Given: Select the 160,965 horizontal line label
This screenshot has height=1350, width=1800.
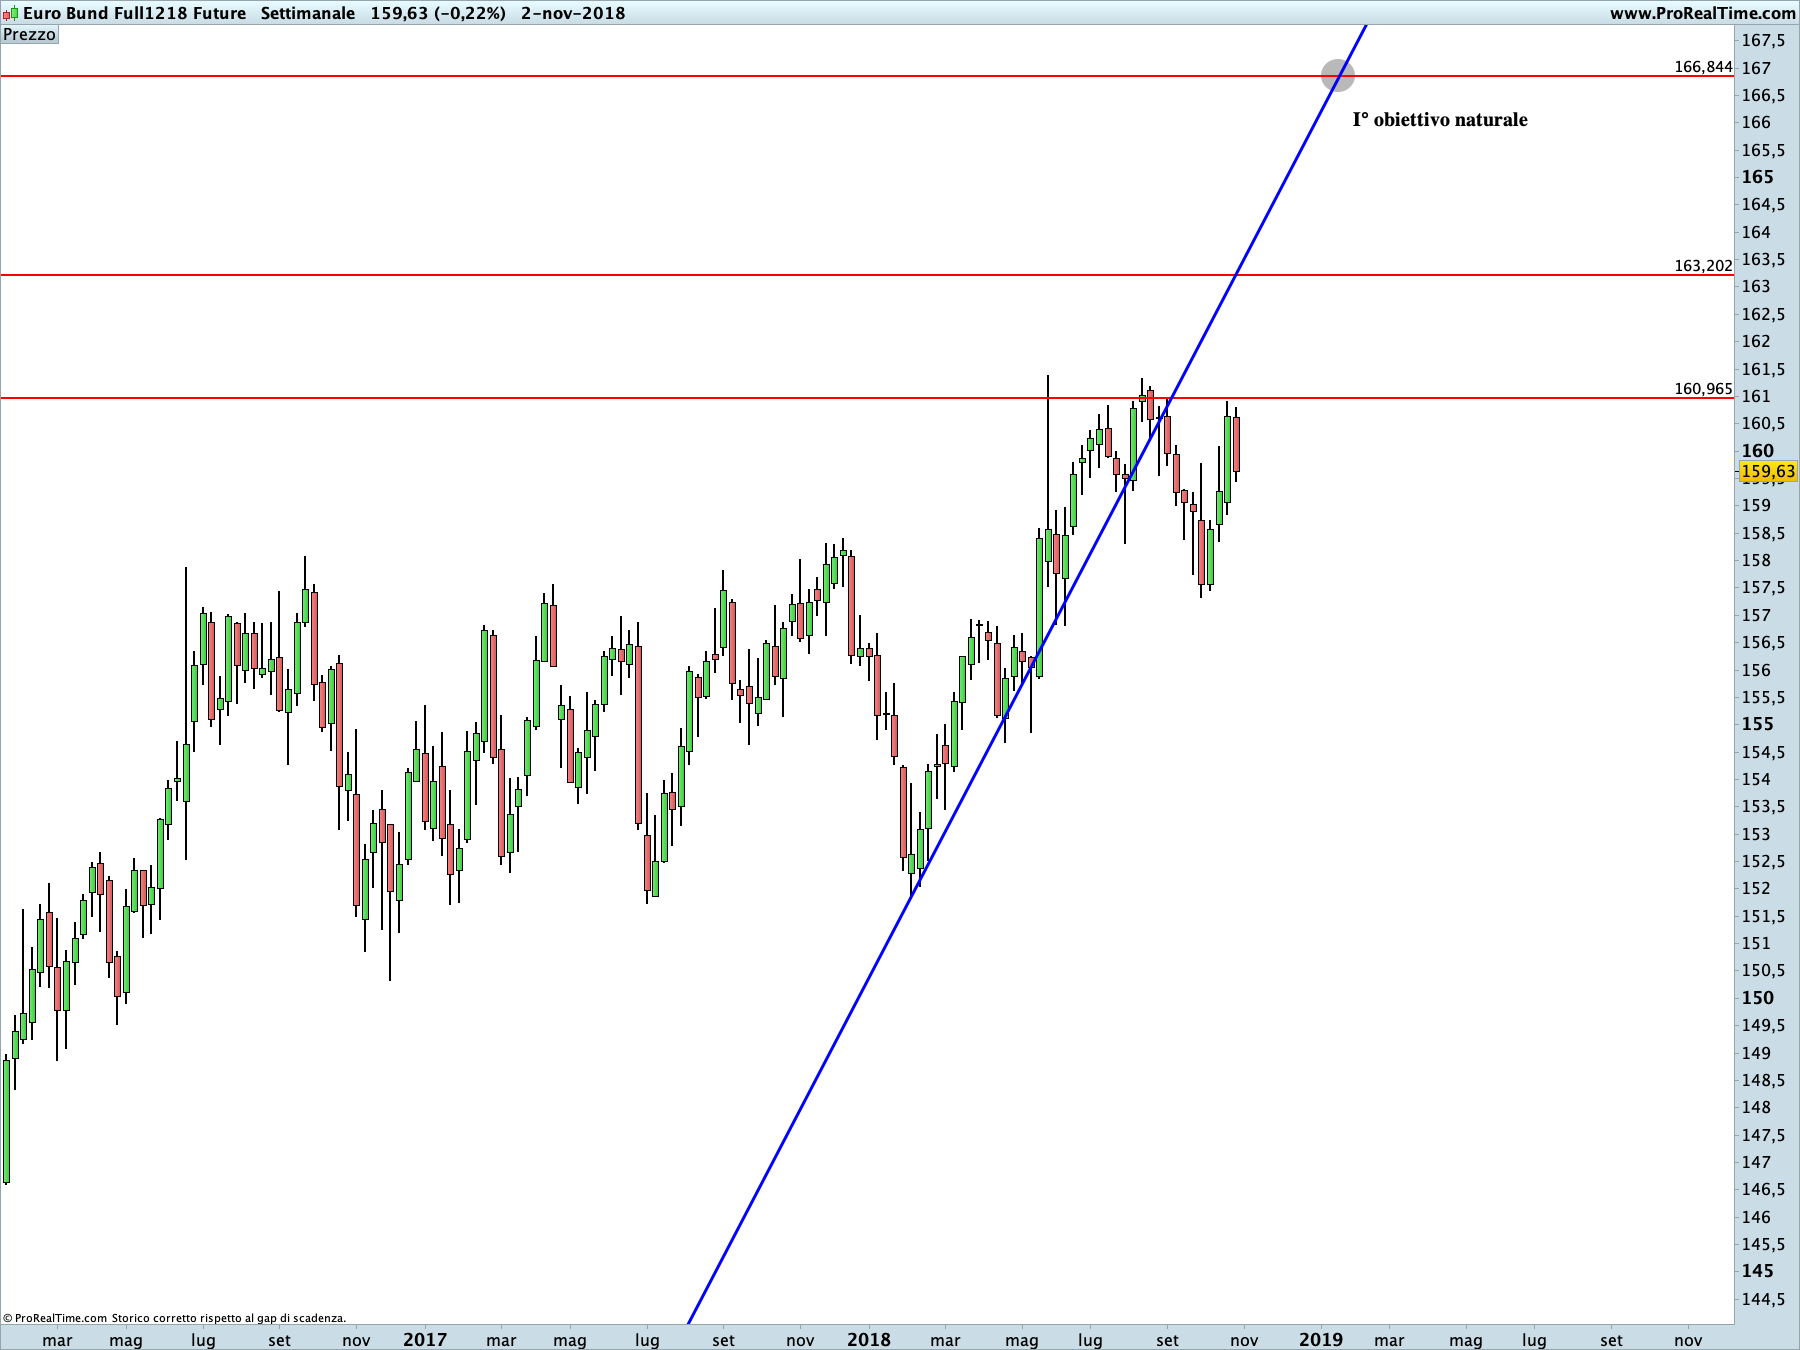Looking at the screenshot, I should (1703, 389).
